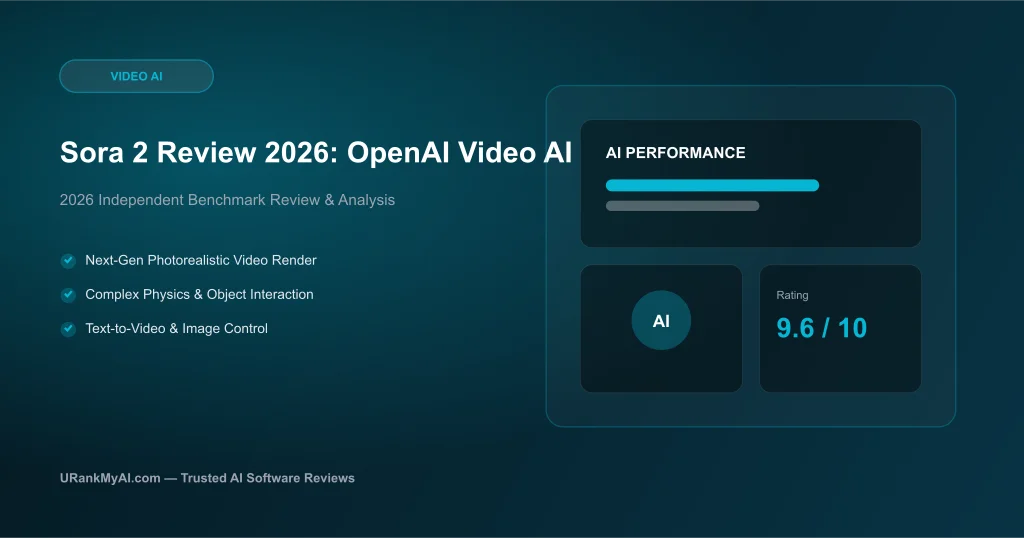Click the 2026 Independent Benchmark Review subtitle
The width and height of the screenshot is (1024, 538).
[227, 200]
